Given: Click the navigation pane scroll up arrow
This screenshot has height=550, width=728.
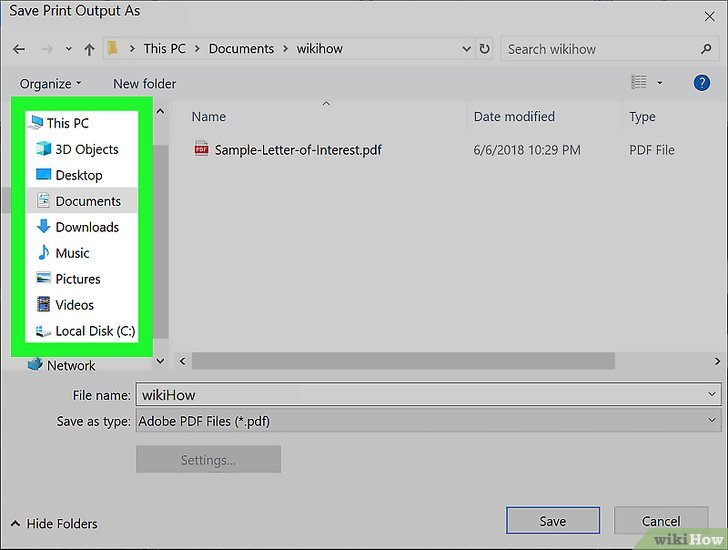Looking at the screenshot, I should pos(160,111).
